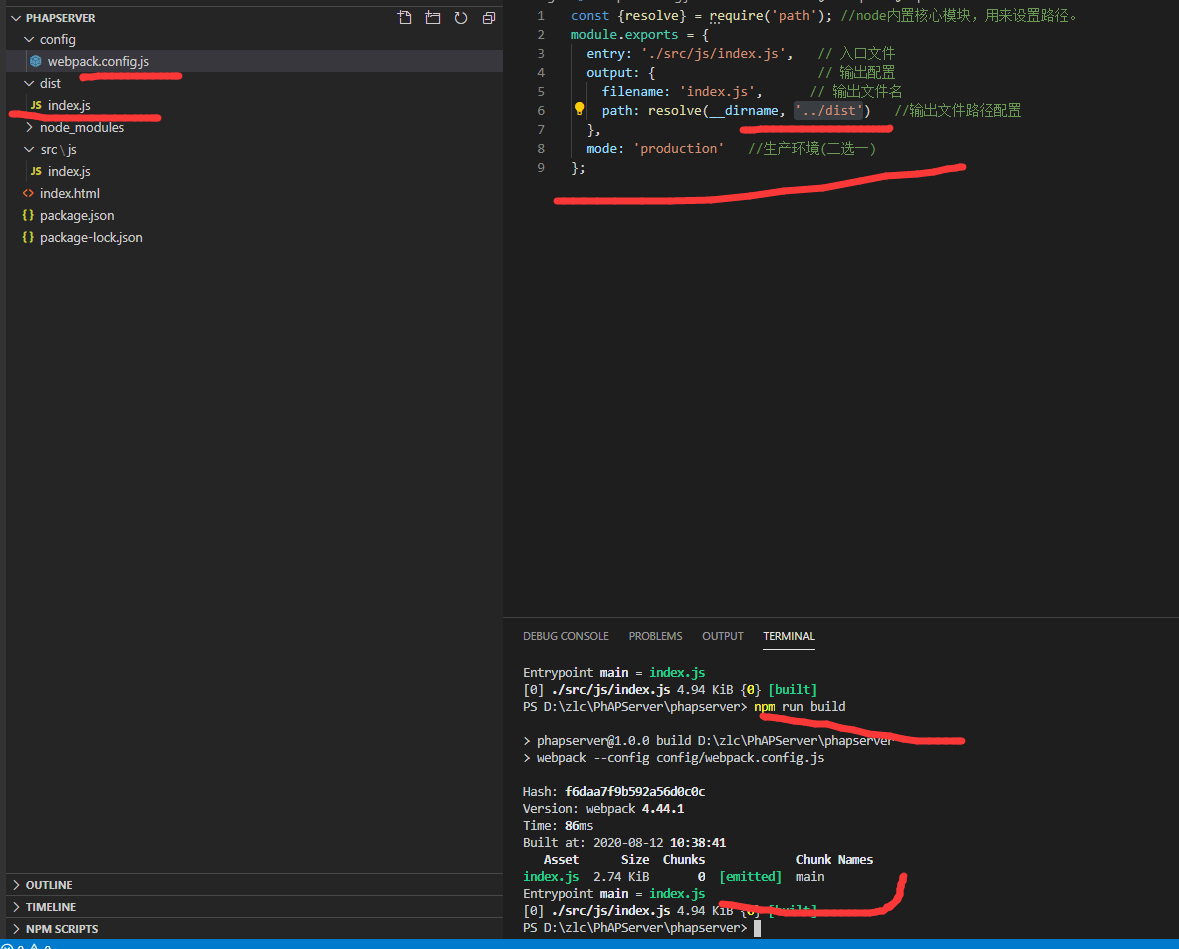The height and width of the screenshot is (949, 1179).
Task: Collapse all folders in Explorer
Action: [488, 18]
